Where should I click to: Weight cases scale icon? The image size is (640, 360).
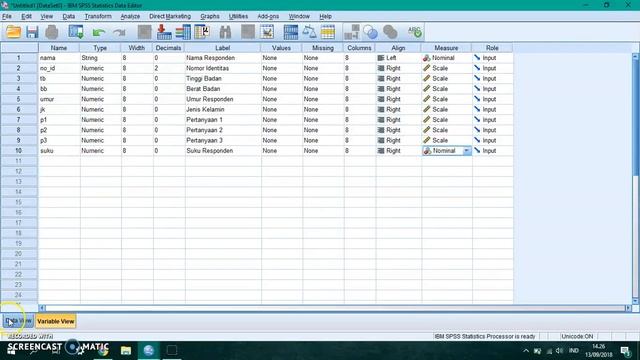[309, 32]
